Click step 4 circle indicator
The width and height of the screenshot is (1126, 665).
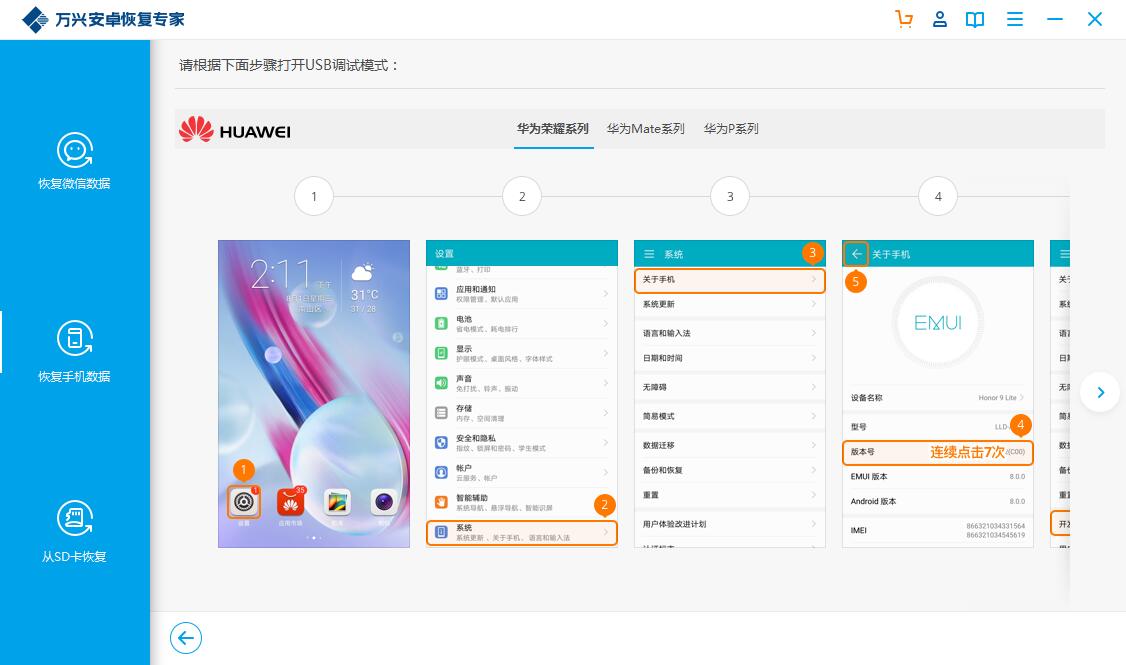coord(938,197)
